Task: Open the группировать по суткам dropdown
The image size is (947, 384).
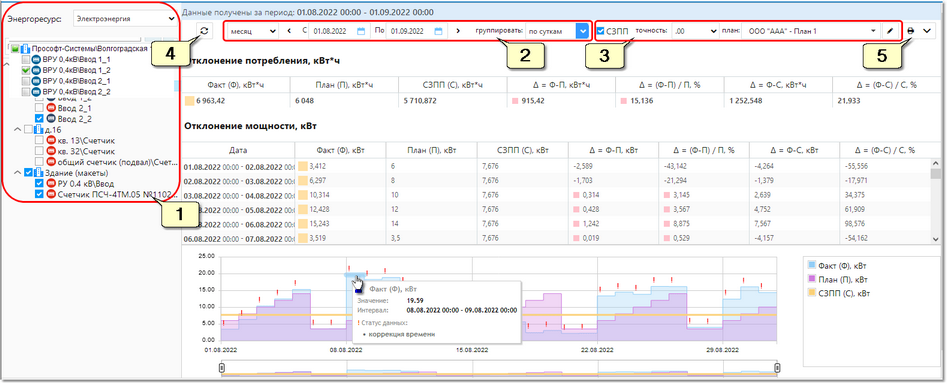Action: pyautogui.click(x=557, y=31)
